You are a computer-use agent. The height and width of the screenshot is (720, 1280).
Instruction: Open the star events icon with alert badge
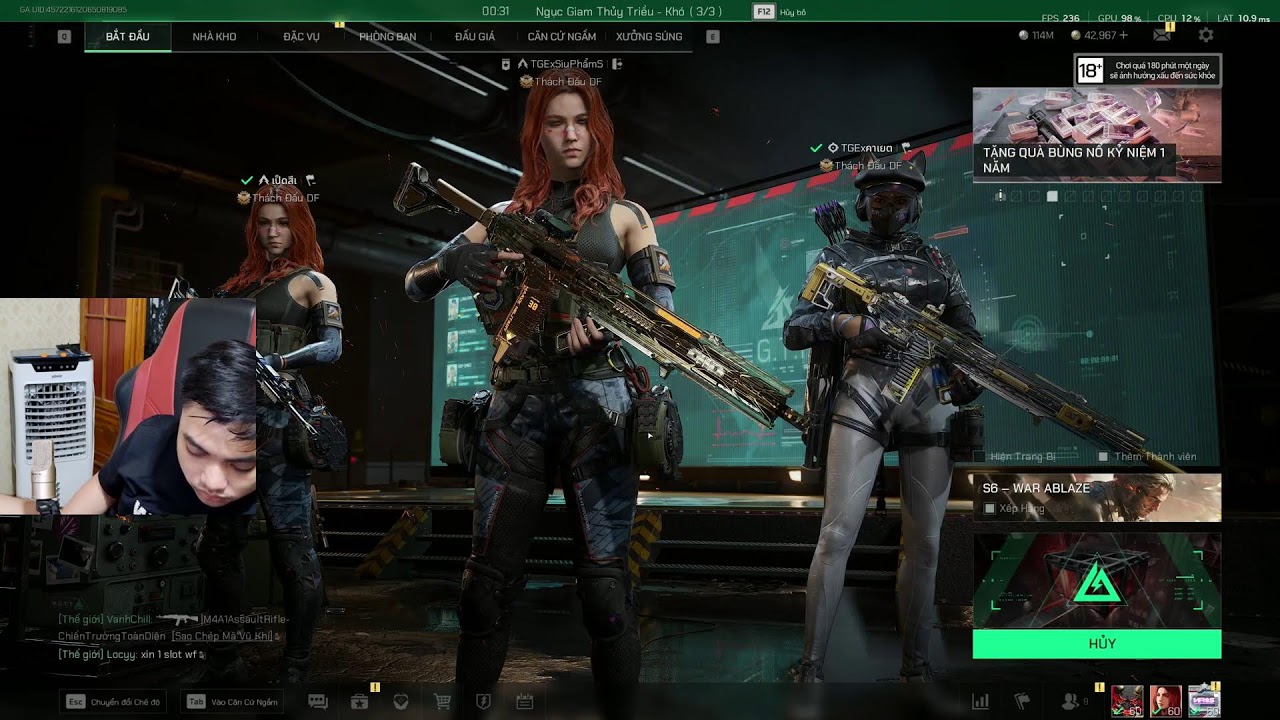point(360,702)
